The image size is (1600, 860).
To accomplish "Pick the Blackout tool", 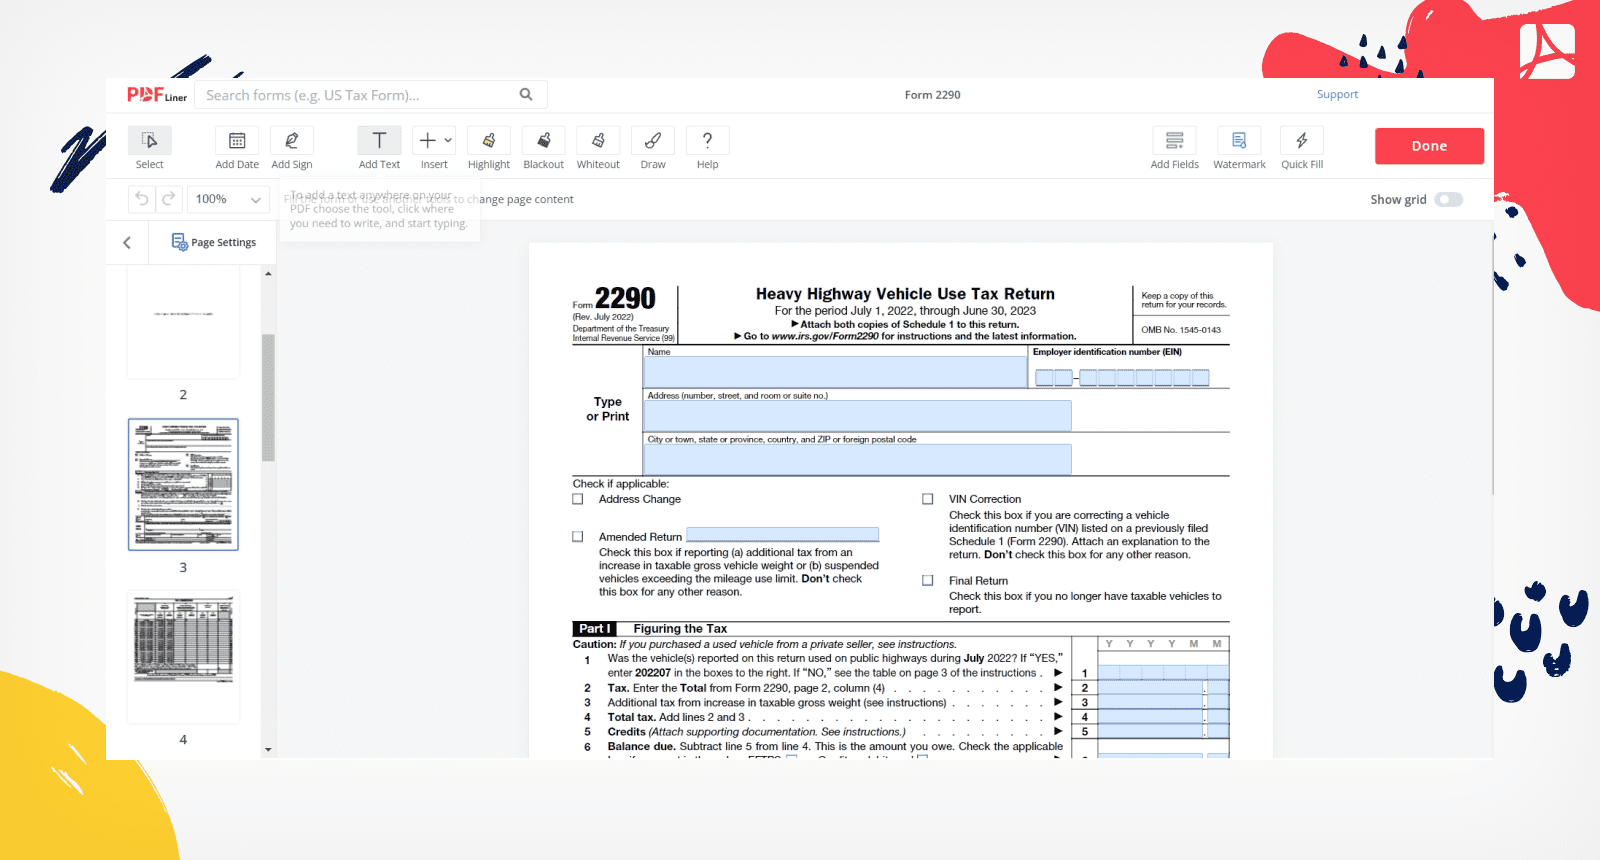I will coord(543,141).
